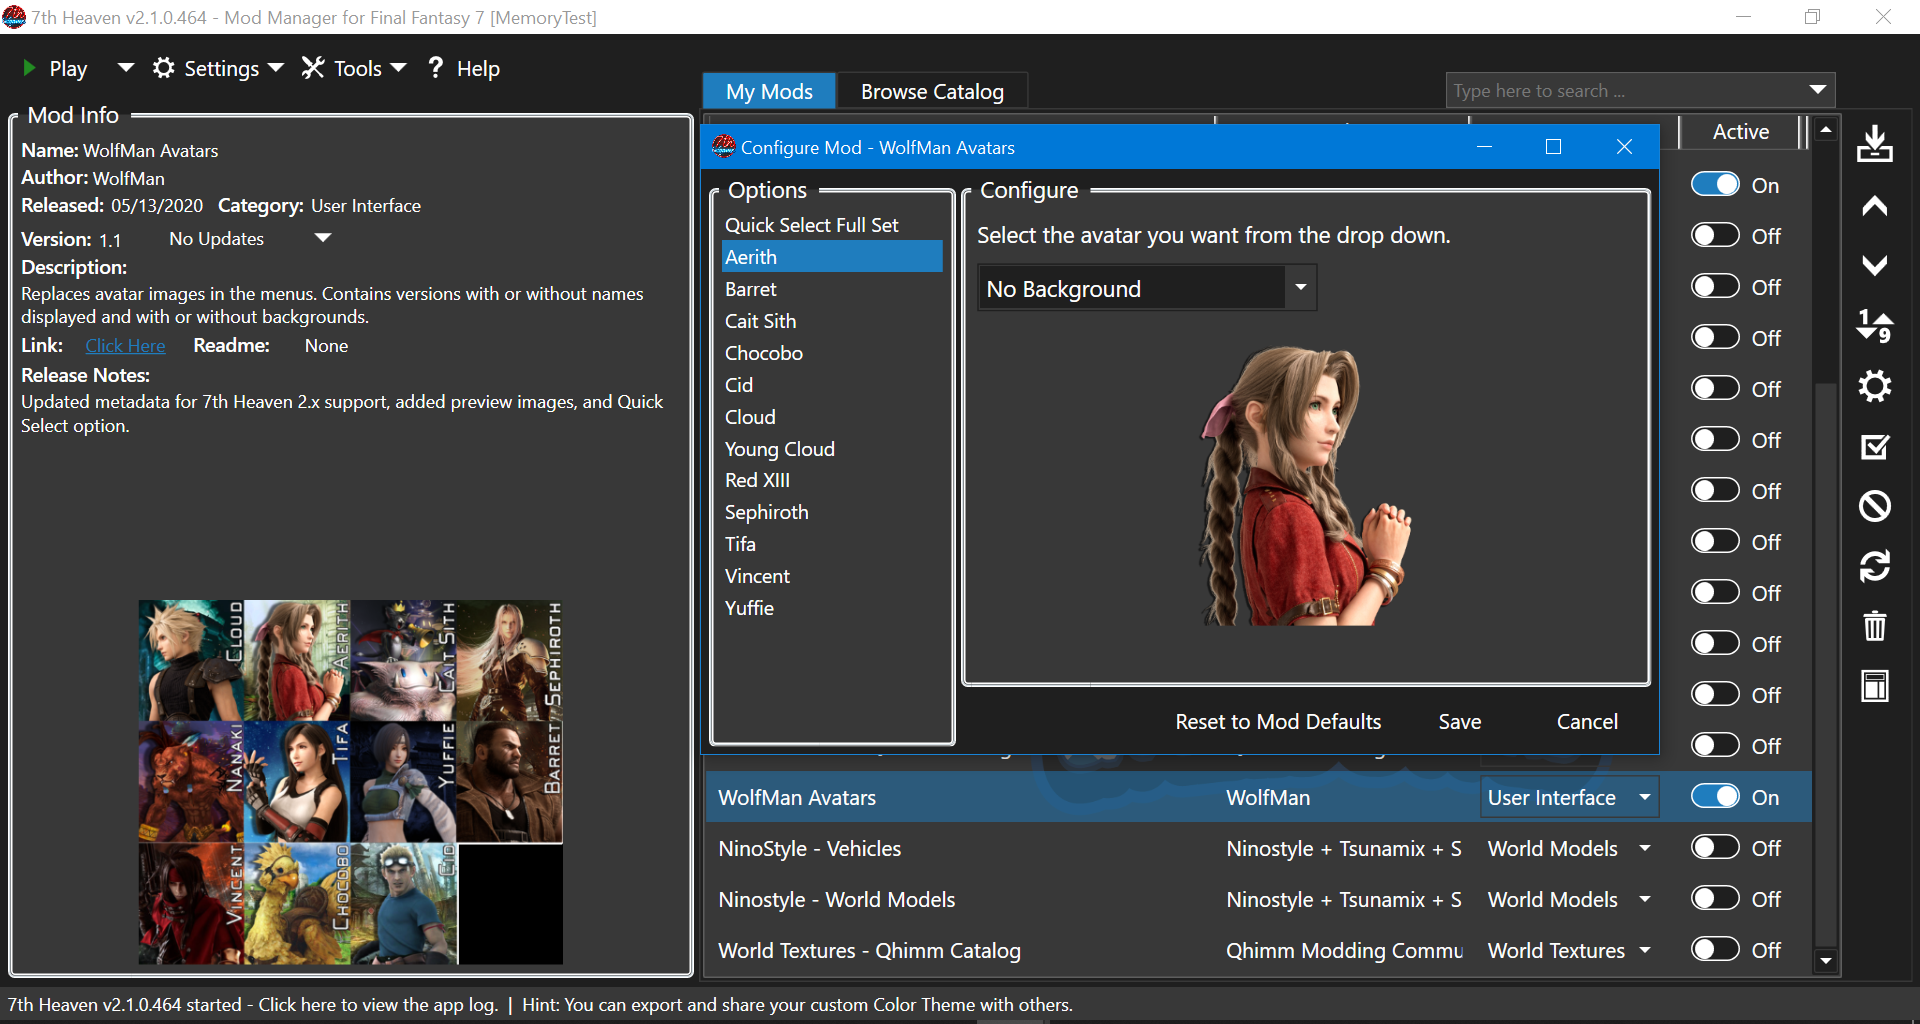1920x1024 pixels.
Task: Click the 7th Heaven app icon in title bar
Action: pos(14,17)
